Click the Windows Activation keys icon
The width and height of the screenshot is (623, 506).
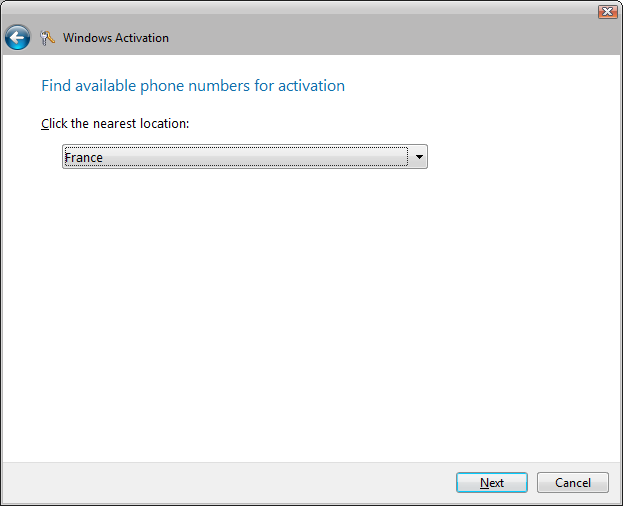[x=47, y=38]
